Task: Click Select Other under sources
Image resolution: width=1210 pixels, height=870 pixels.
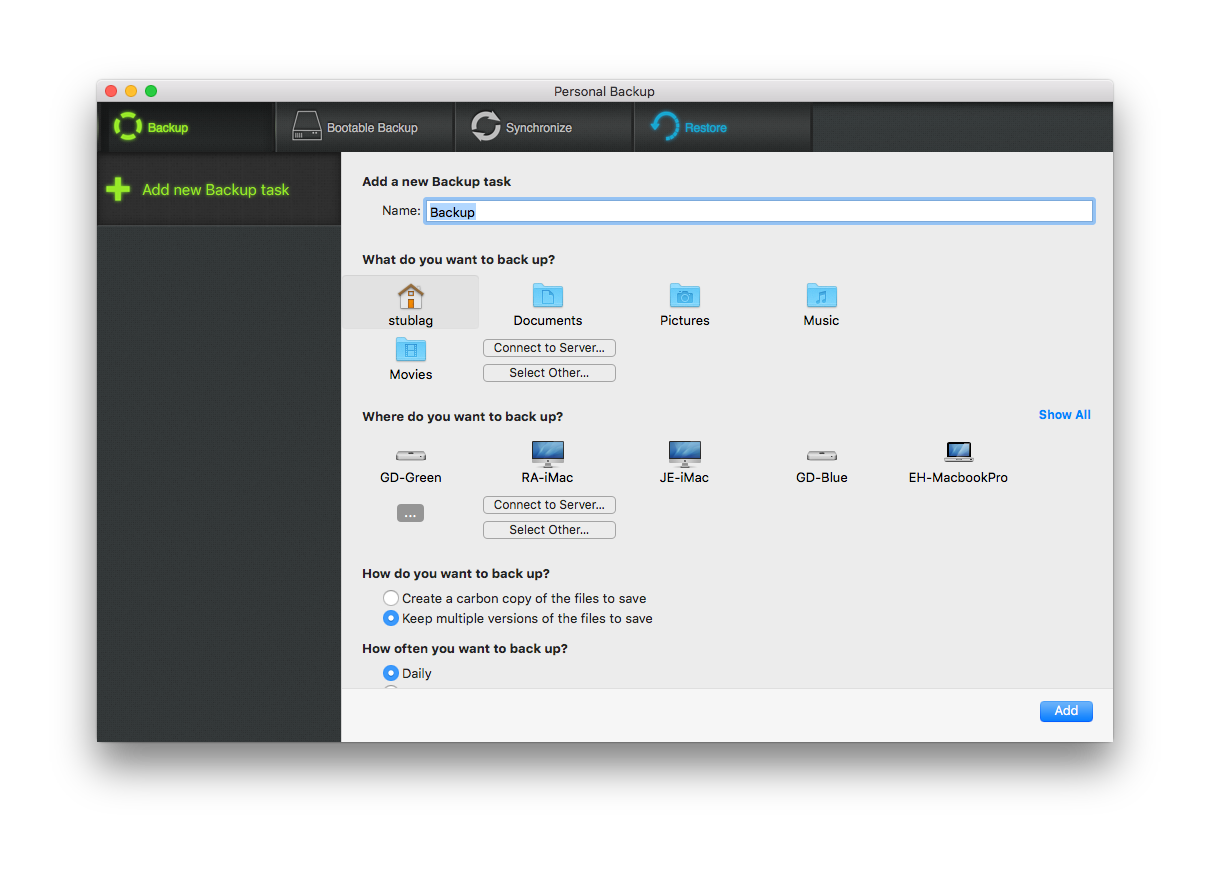Action: coord(549,373)
